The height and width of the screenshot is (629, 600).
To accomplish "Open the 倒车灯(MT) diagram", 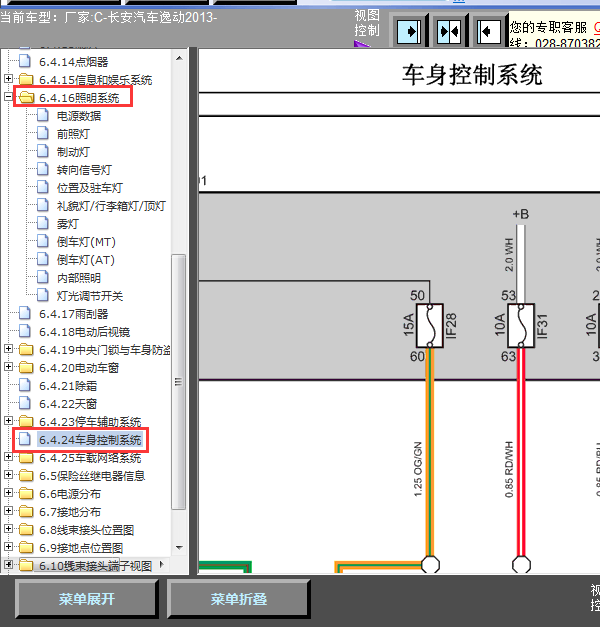I will 86,242.
